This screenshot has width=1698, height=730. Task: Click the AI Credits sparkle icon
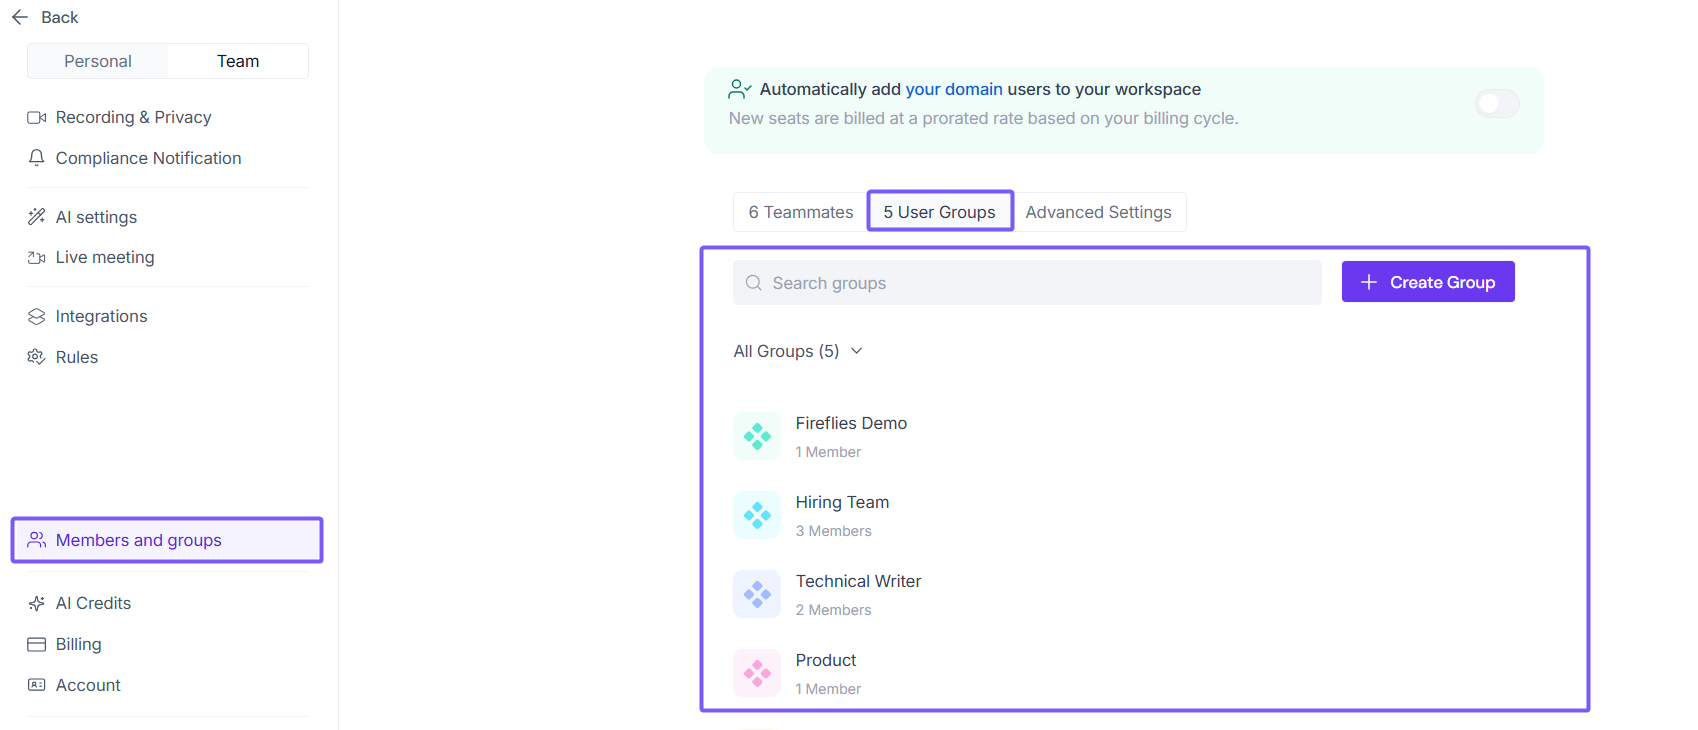coord(37,604)
